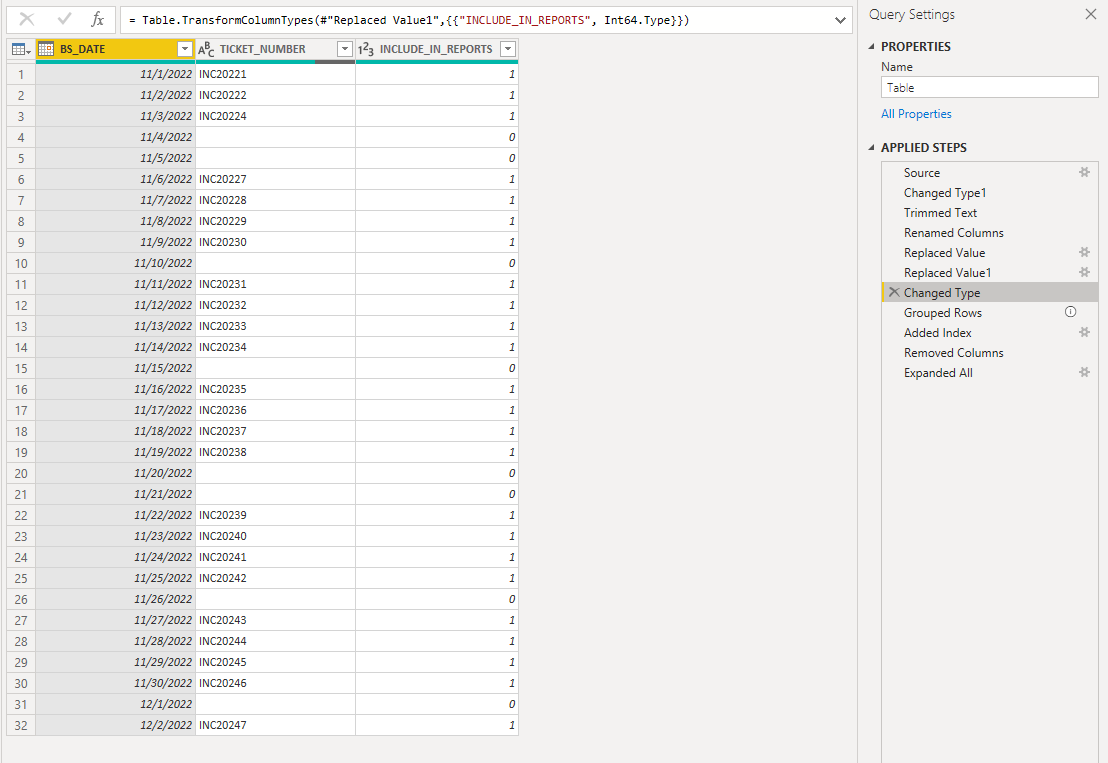
Task: Select the Source applied step
Action: [921, 172]
